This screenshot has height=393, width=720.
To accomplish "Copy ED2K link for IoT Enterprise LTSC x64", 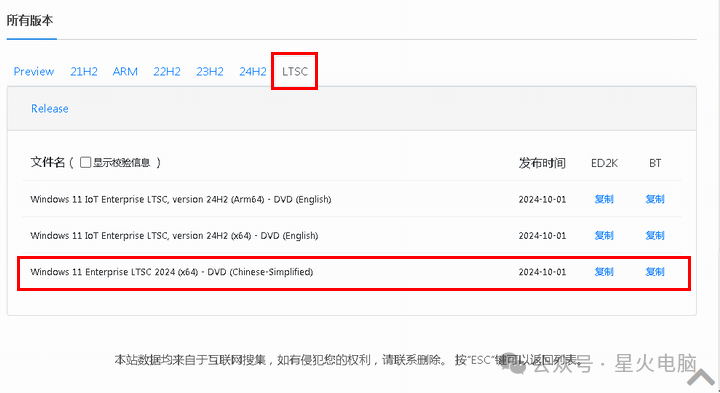I will pyautogui.click(x=604, y=236).
